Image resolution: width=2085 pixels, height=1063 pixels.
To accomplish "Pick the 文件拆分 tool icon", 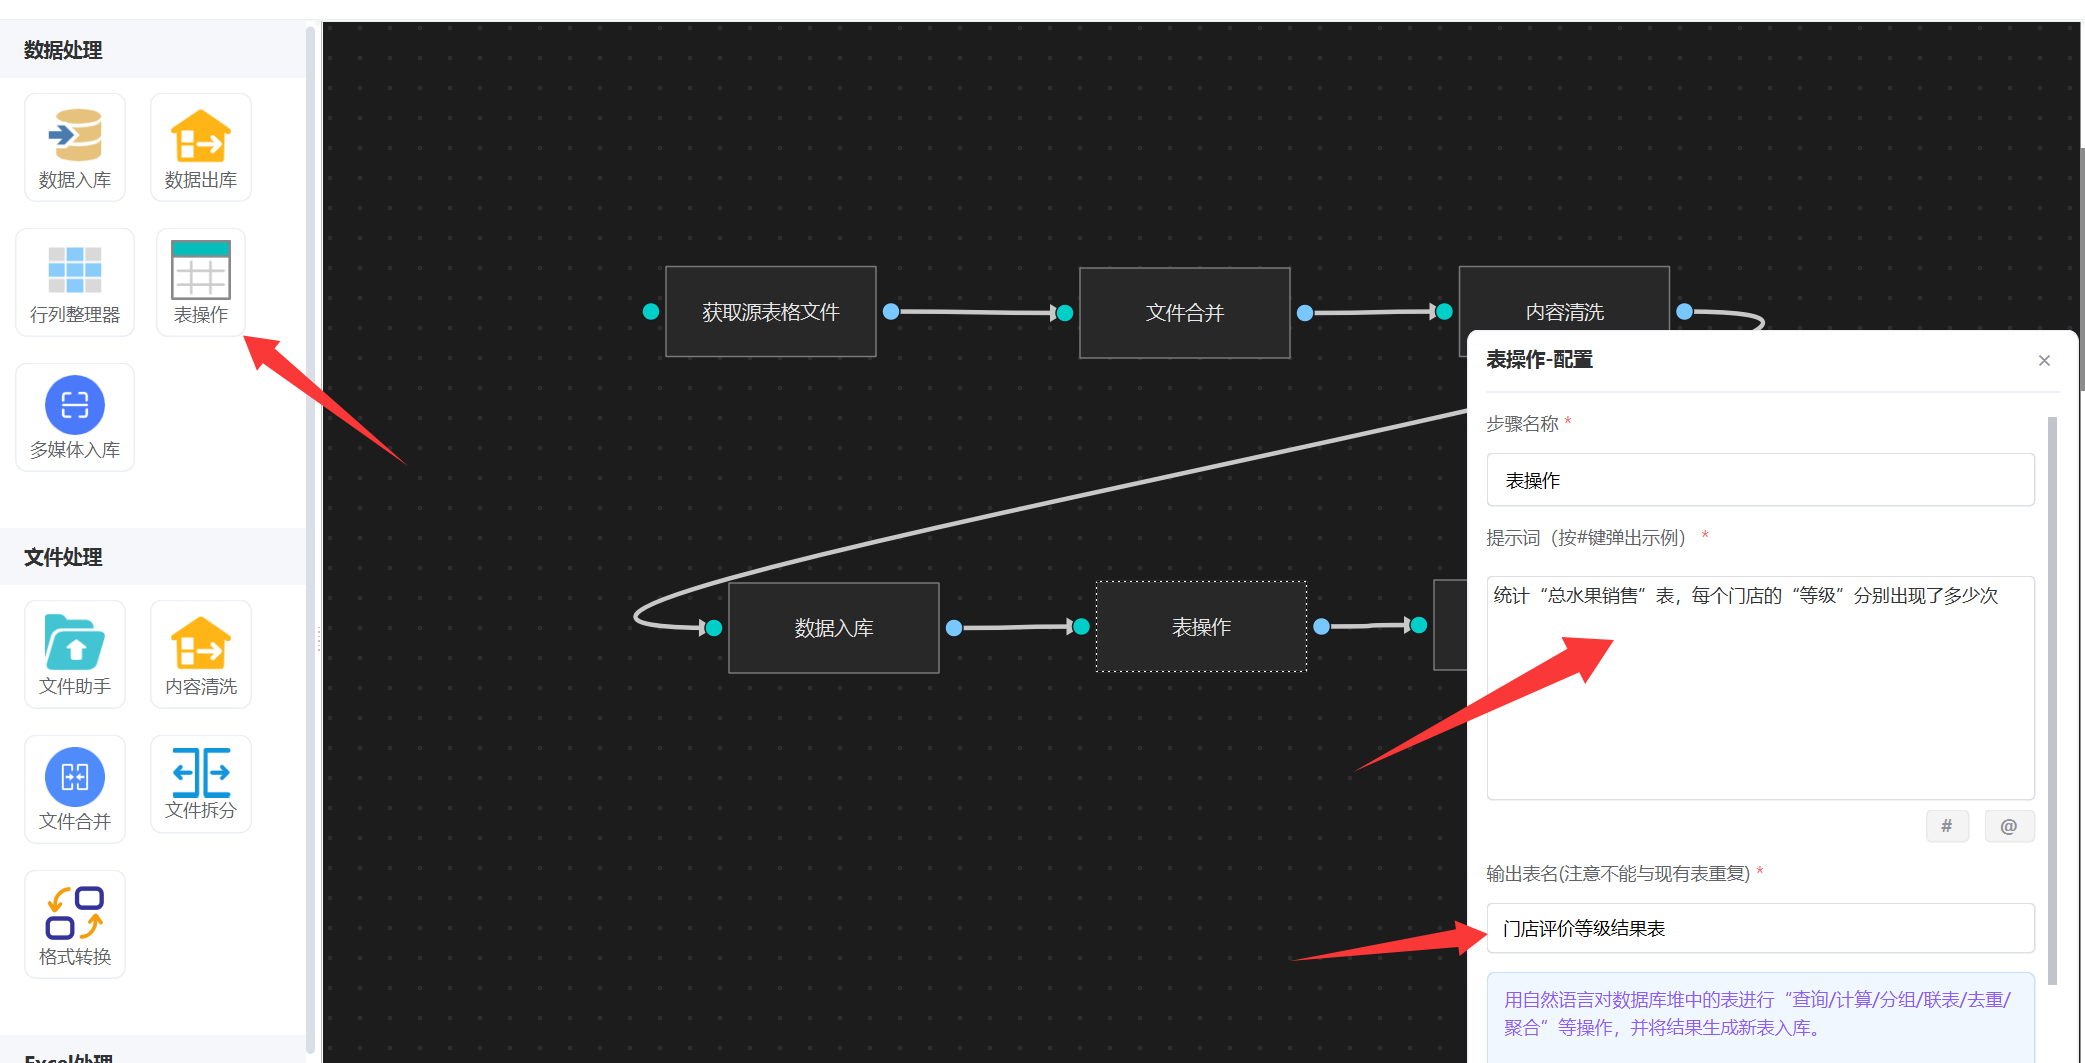I will tap(200, 784).
